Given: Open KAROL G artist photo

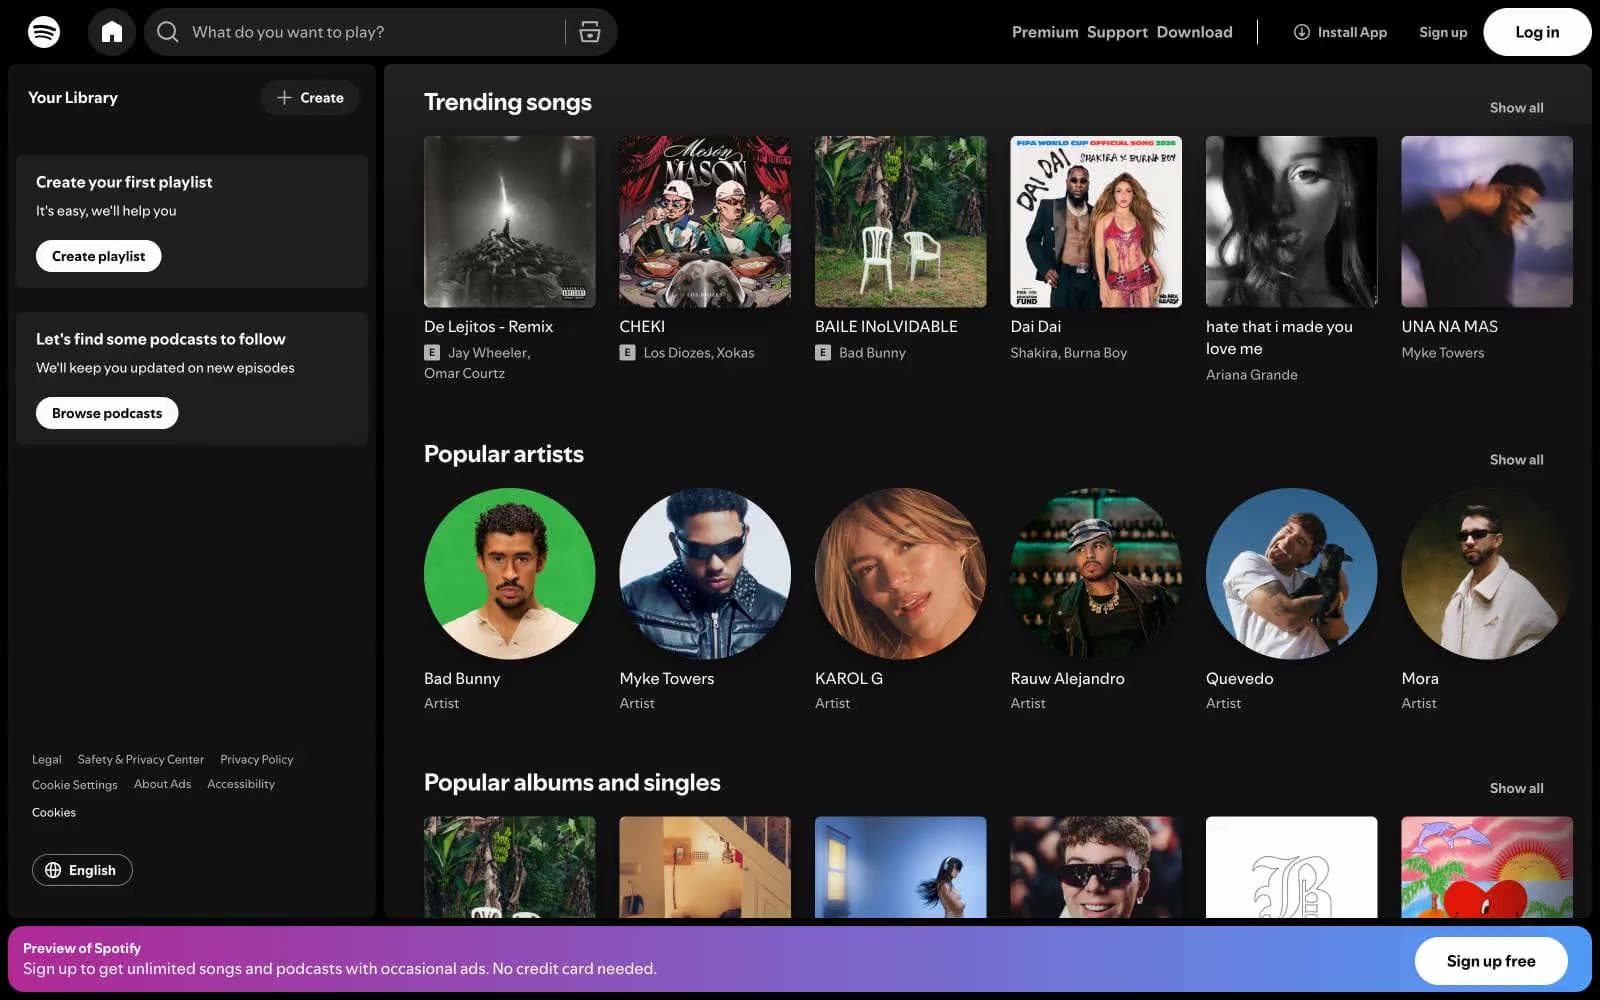Looking at the screenshot, I should pyautogui.click(x=900, y=574).
